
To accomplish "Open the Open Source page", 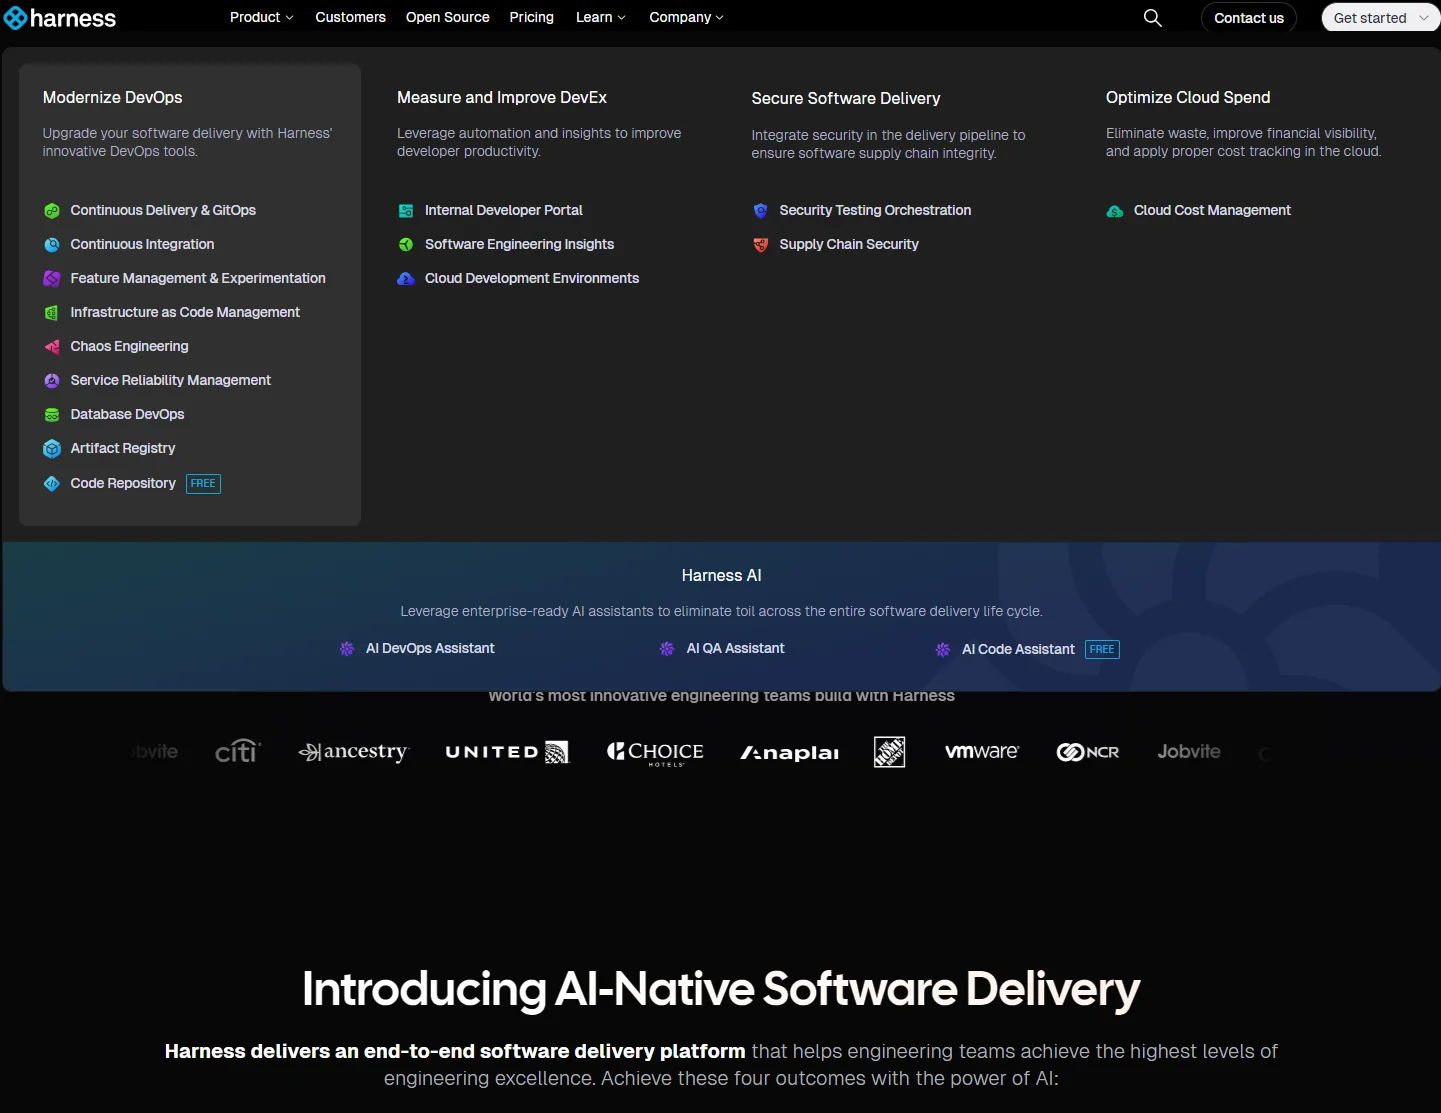I will coord(448,18).
